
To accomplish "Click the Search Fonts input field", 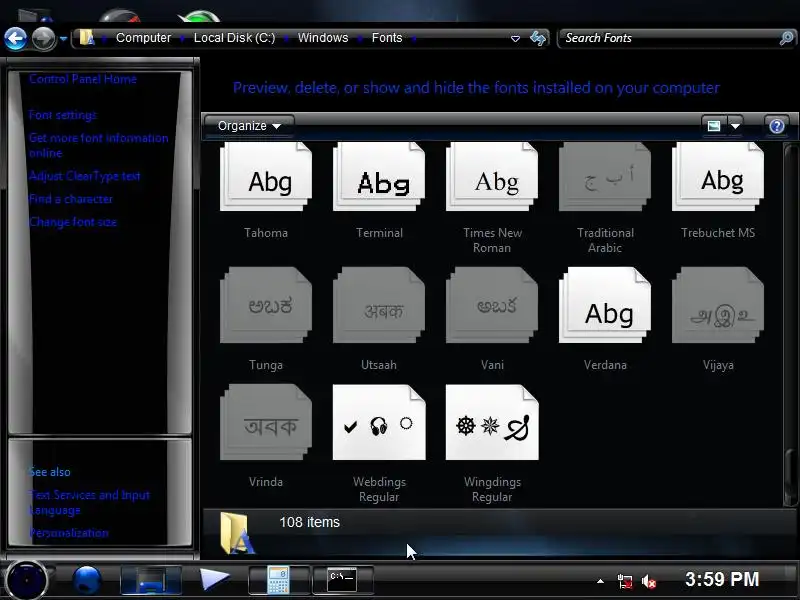I will 668,38.
